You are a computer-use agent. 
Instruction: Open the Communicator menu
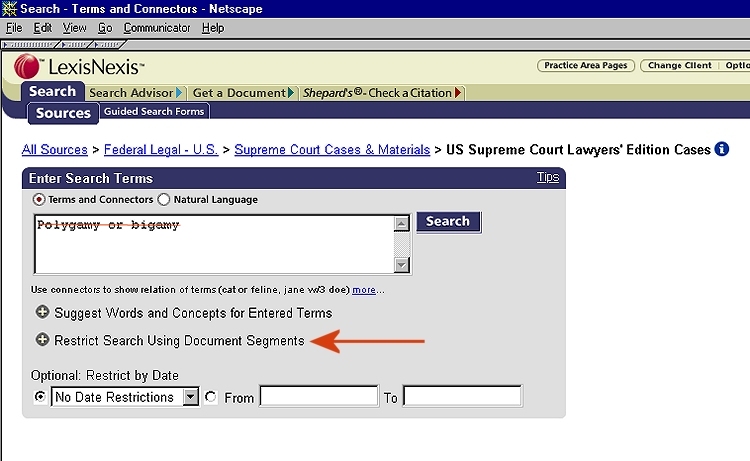coord(157,28)
